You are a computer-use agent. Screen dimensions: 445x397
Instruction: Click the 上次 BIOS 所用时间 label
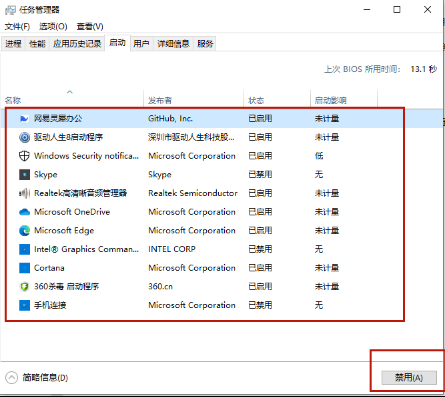click(362, 69)
